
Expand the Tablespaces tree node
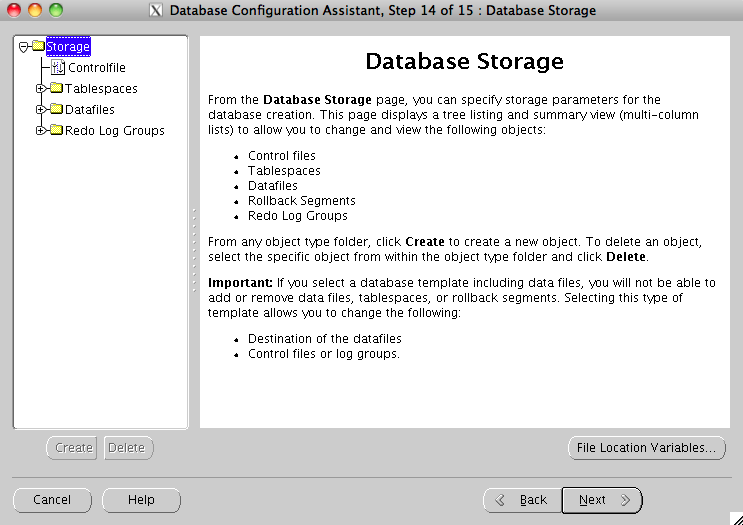point(41,89)
